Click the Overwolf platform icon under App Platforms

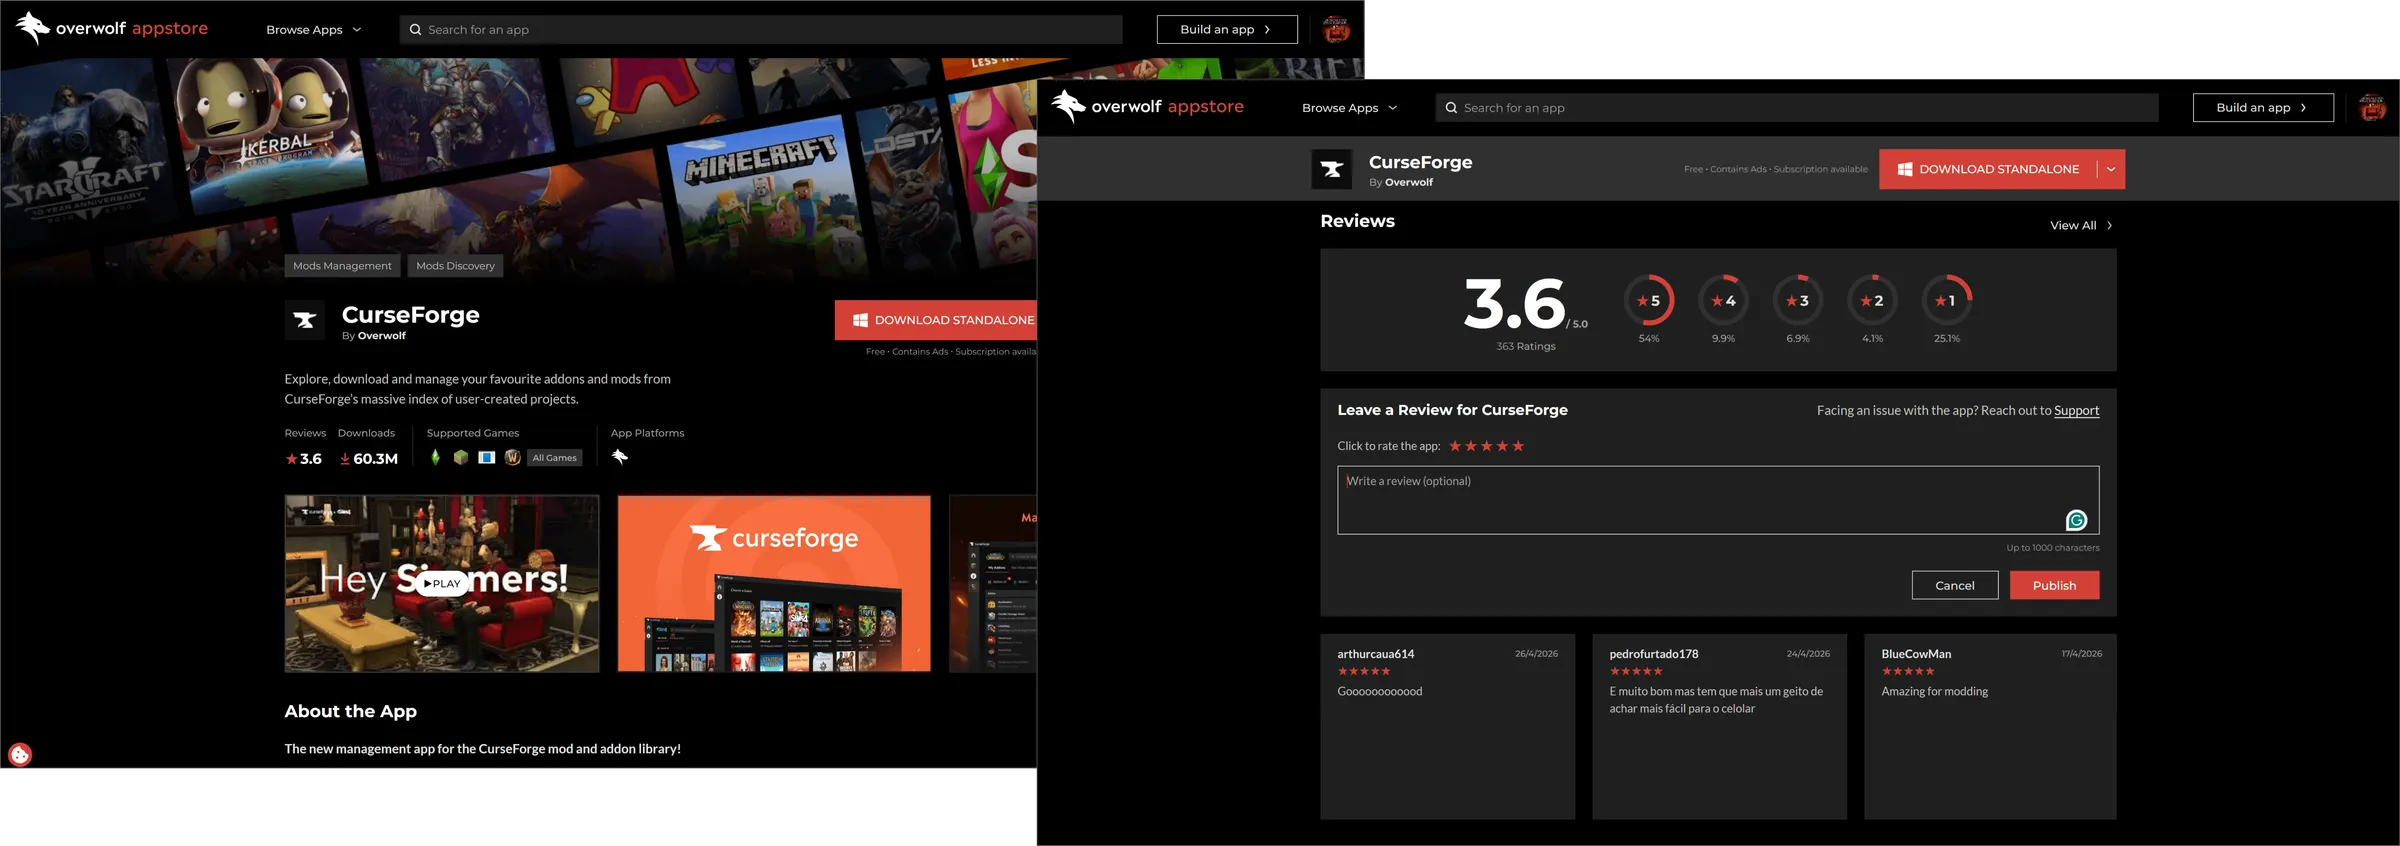click(x=620, y=457)
